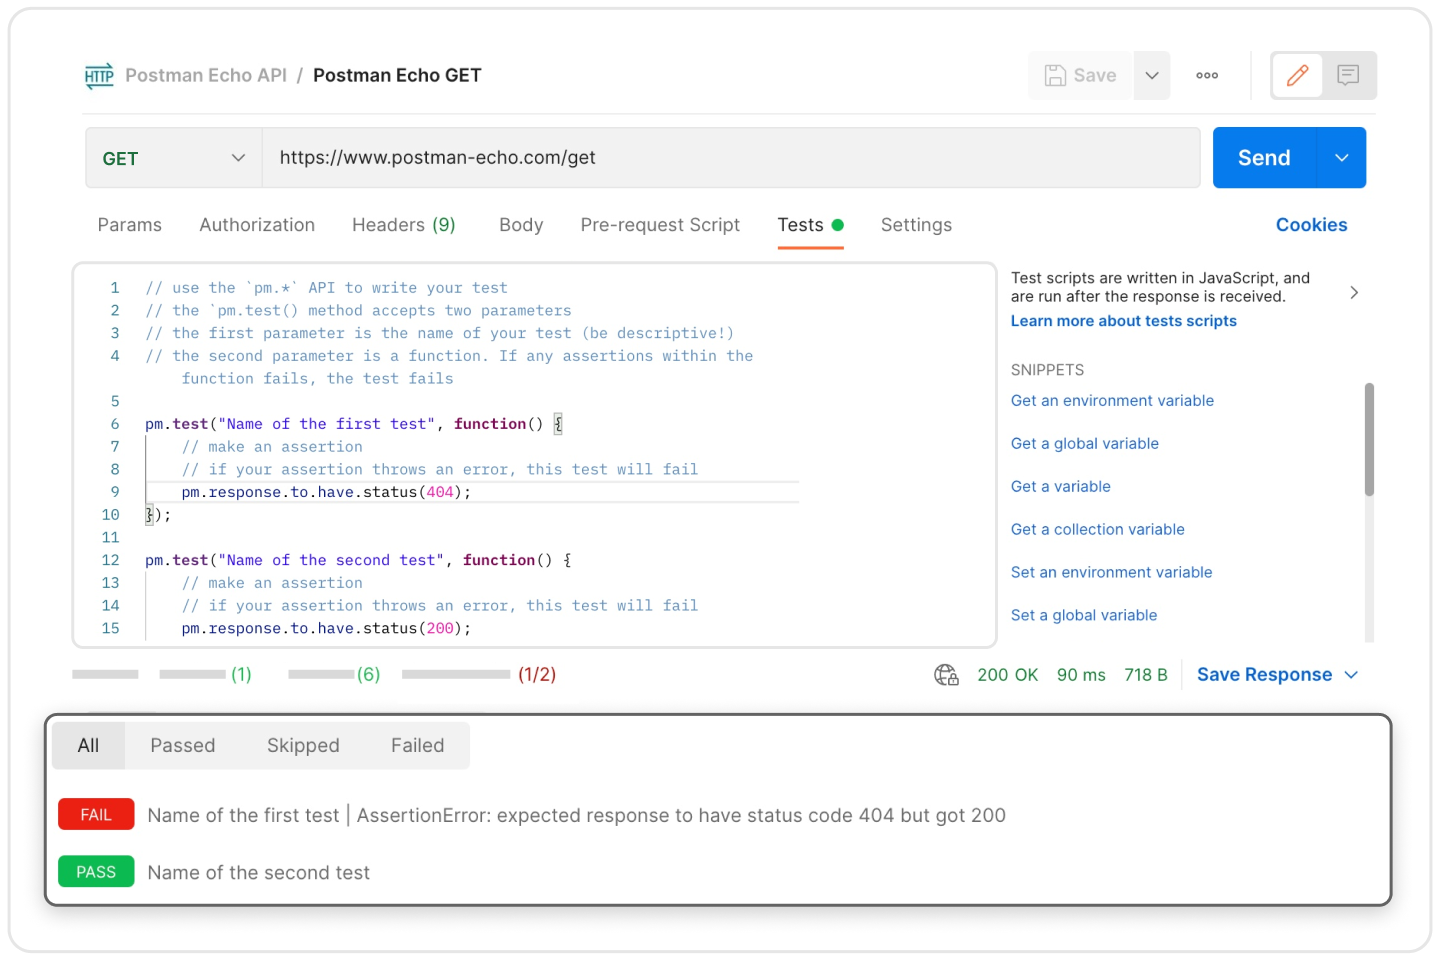The height and width of the screenshot is (960, 1440).
Task: Click the Learn more about tests scripts link
Action: click(1123, 320)
